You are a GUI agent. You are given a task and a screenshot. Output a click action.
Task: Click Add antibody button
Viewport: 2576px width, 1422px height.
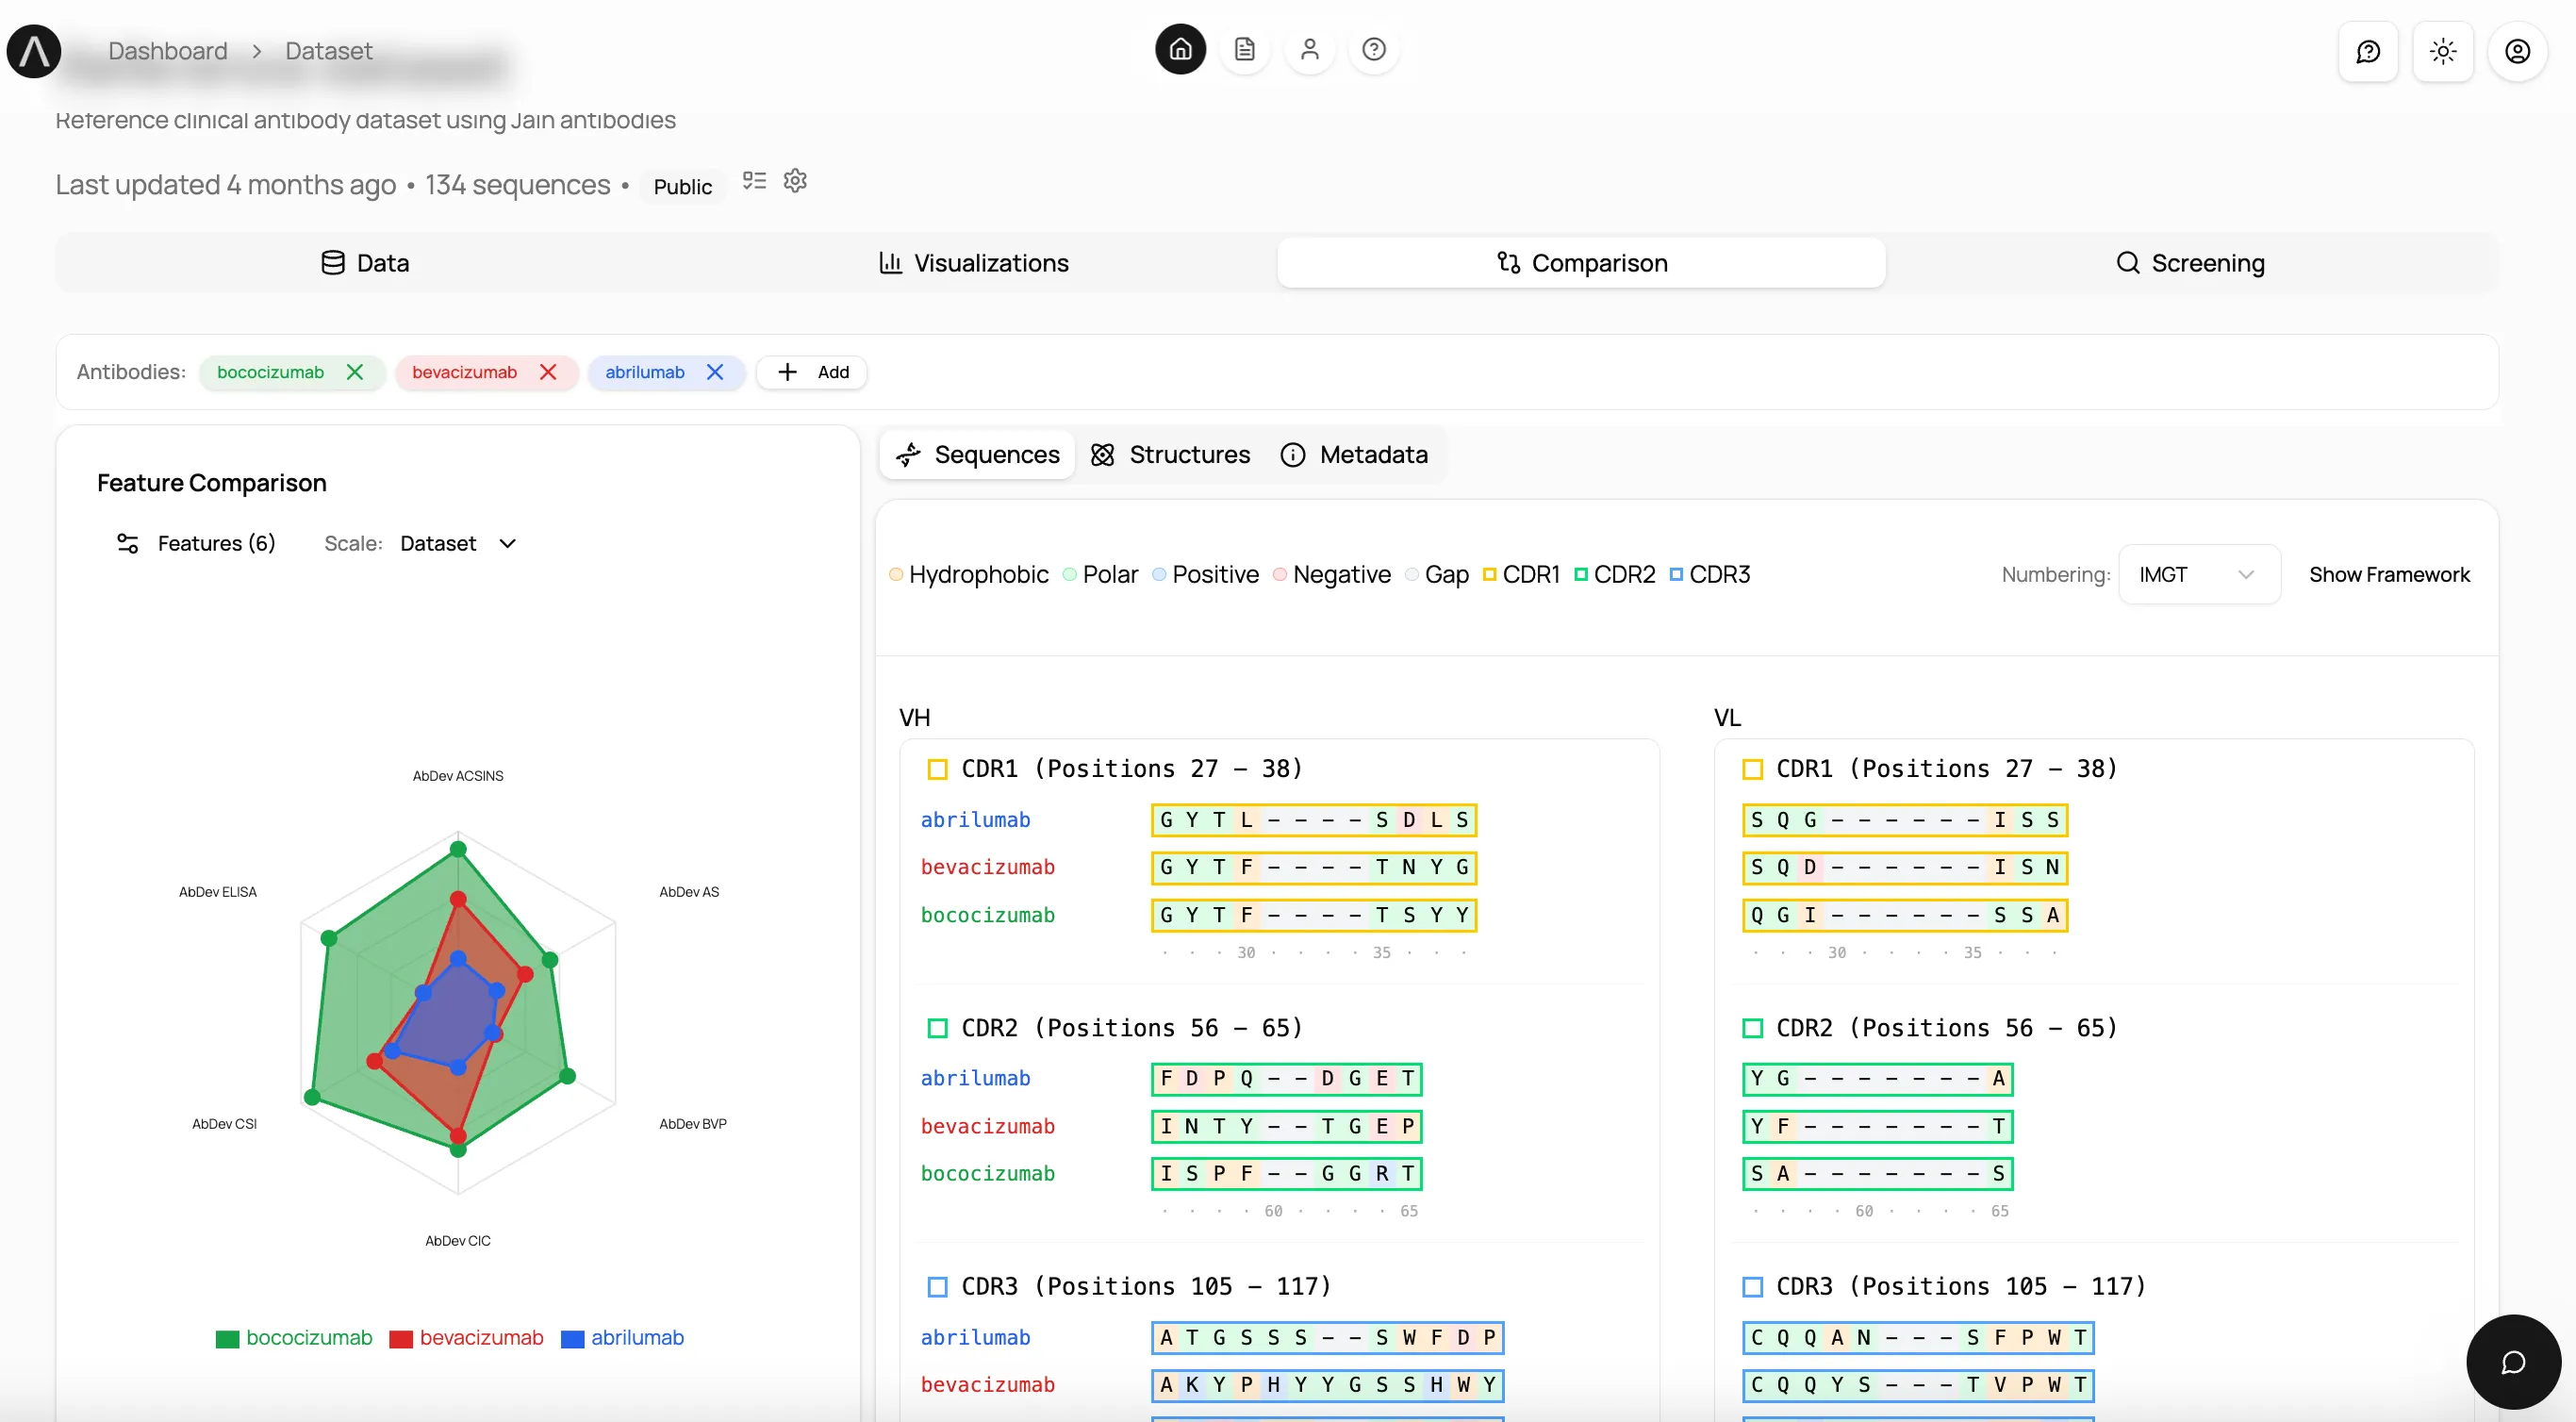pos(812,372)
